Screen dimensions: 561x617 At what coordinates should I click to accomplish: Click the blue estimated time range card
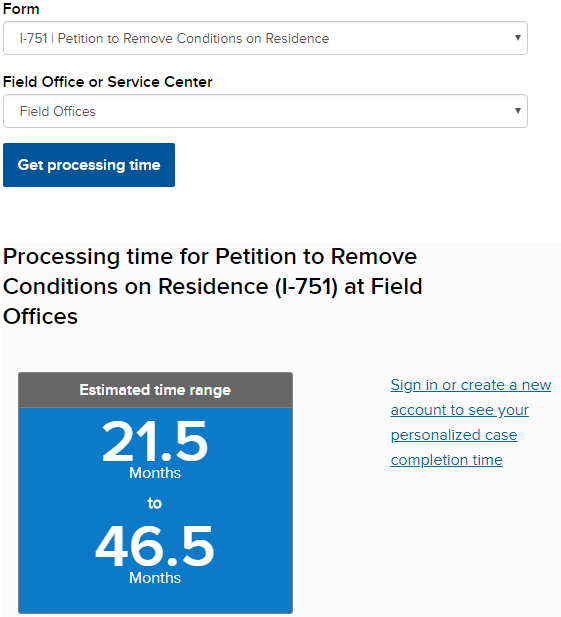155,510
